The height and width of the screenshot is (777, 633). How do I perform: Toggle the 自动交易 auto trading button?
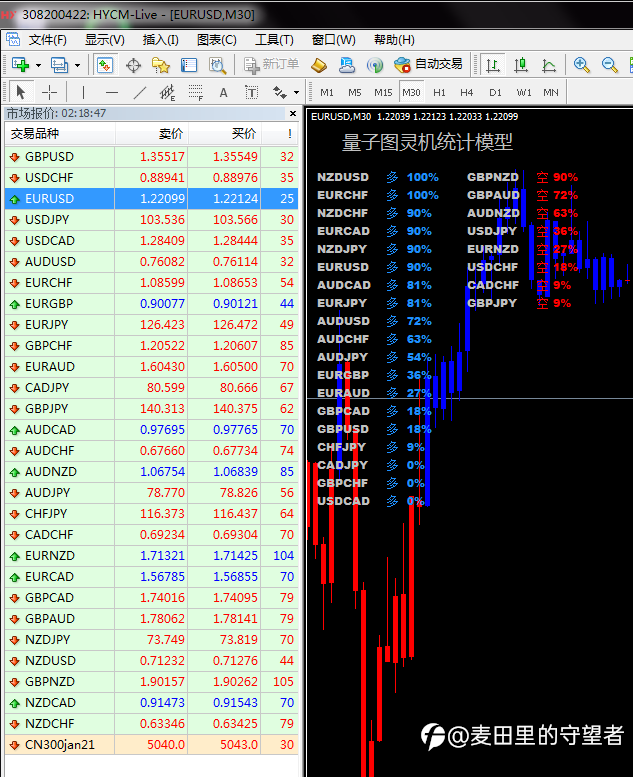coord(428,65)
